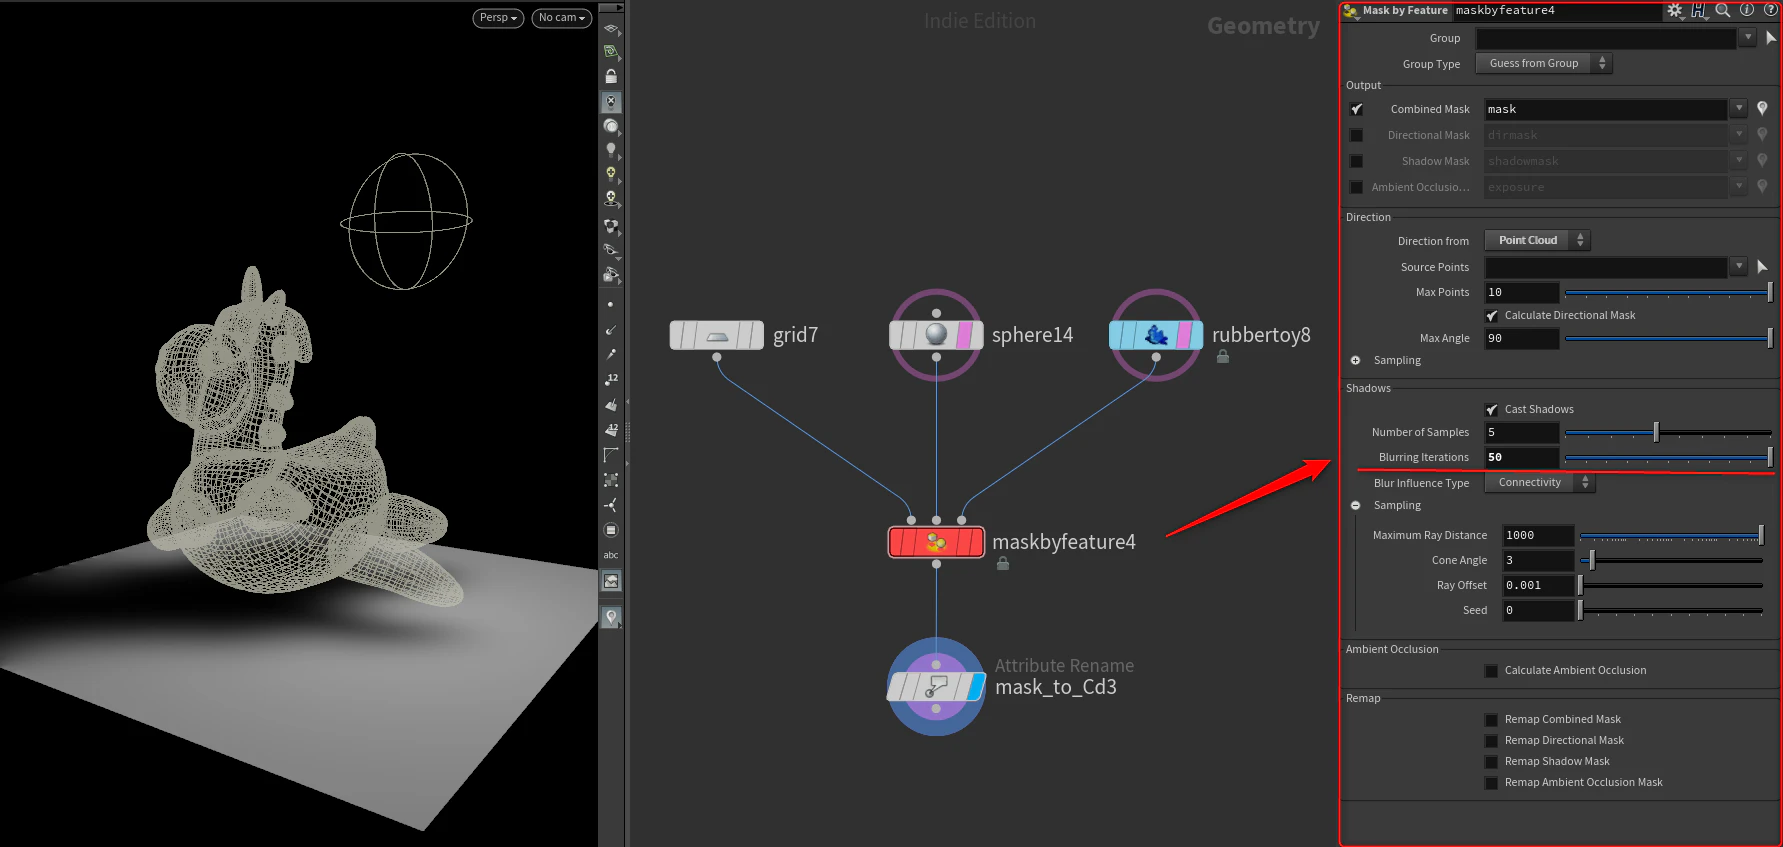Uncheck the Combined Mask checkbox
The width and height of the screenshot is (1783, 847).
click(1356, 109)
